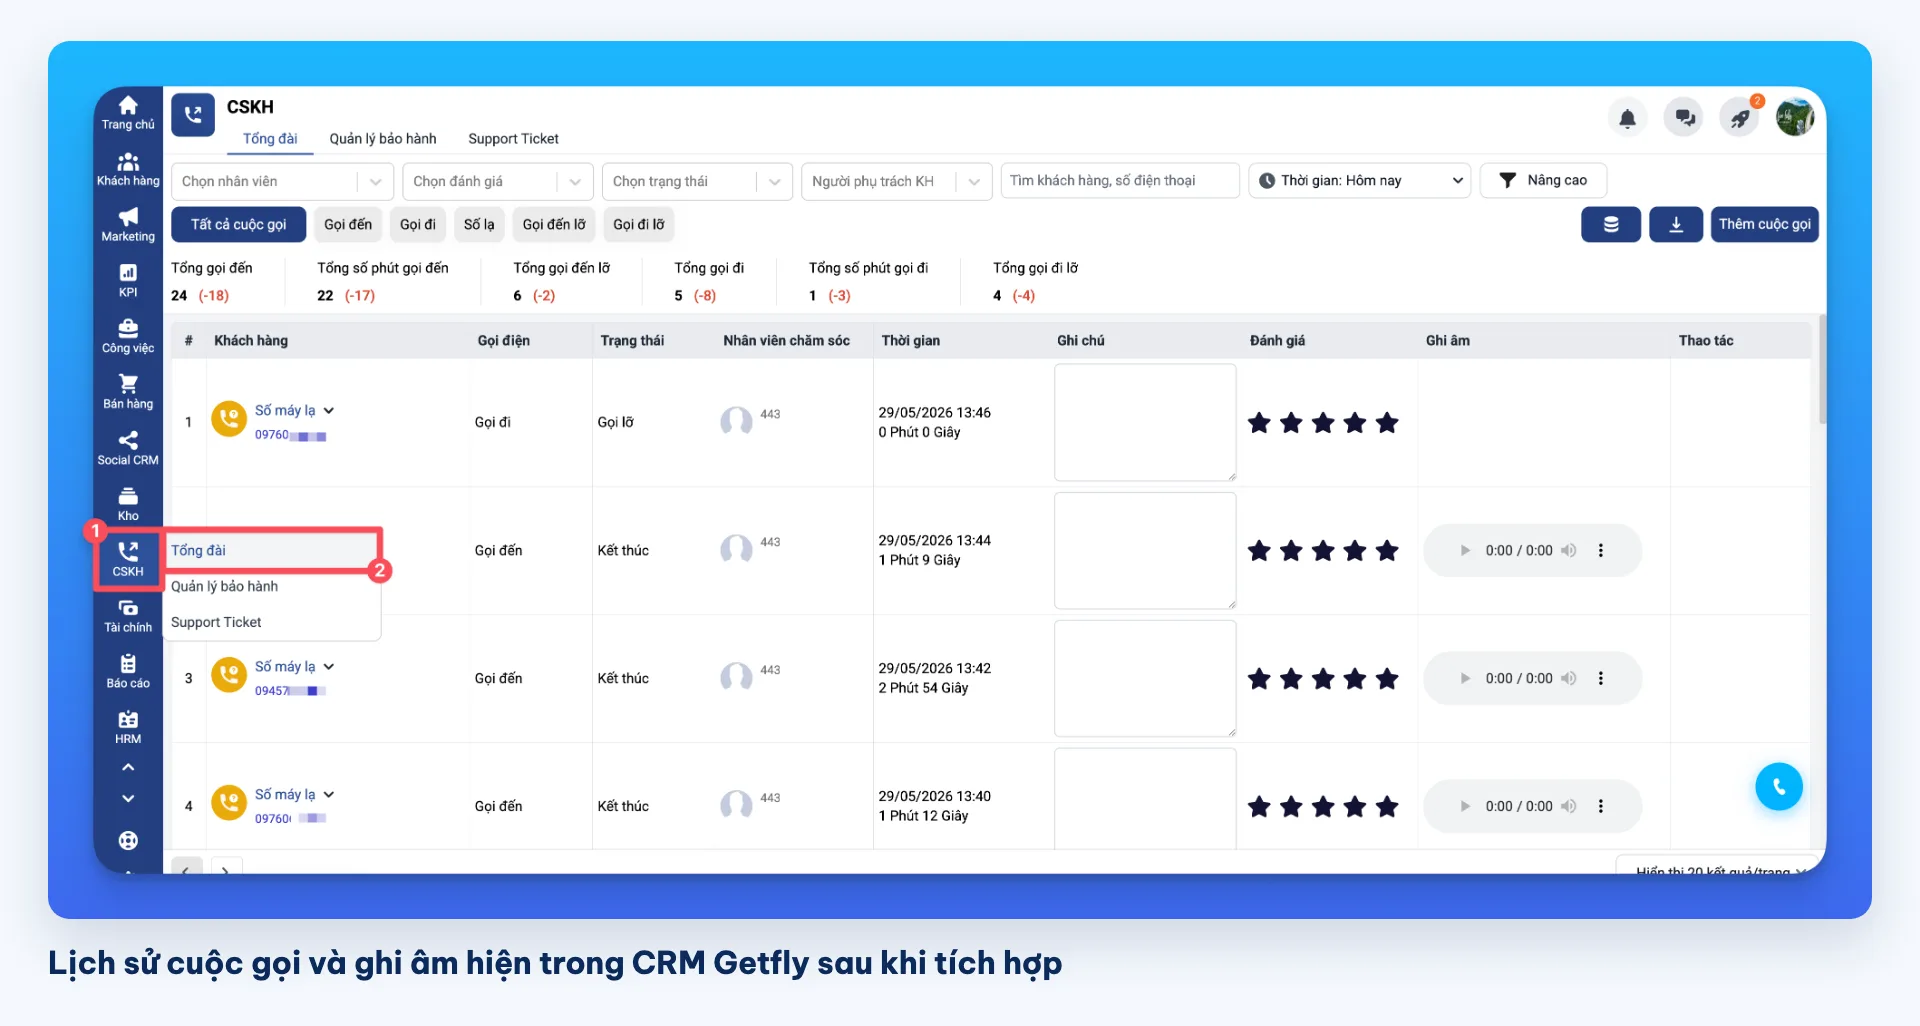Click the notification bell icon
This screenshot has height=1026, width=1920.
(1627, 118)
